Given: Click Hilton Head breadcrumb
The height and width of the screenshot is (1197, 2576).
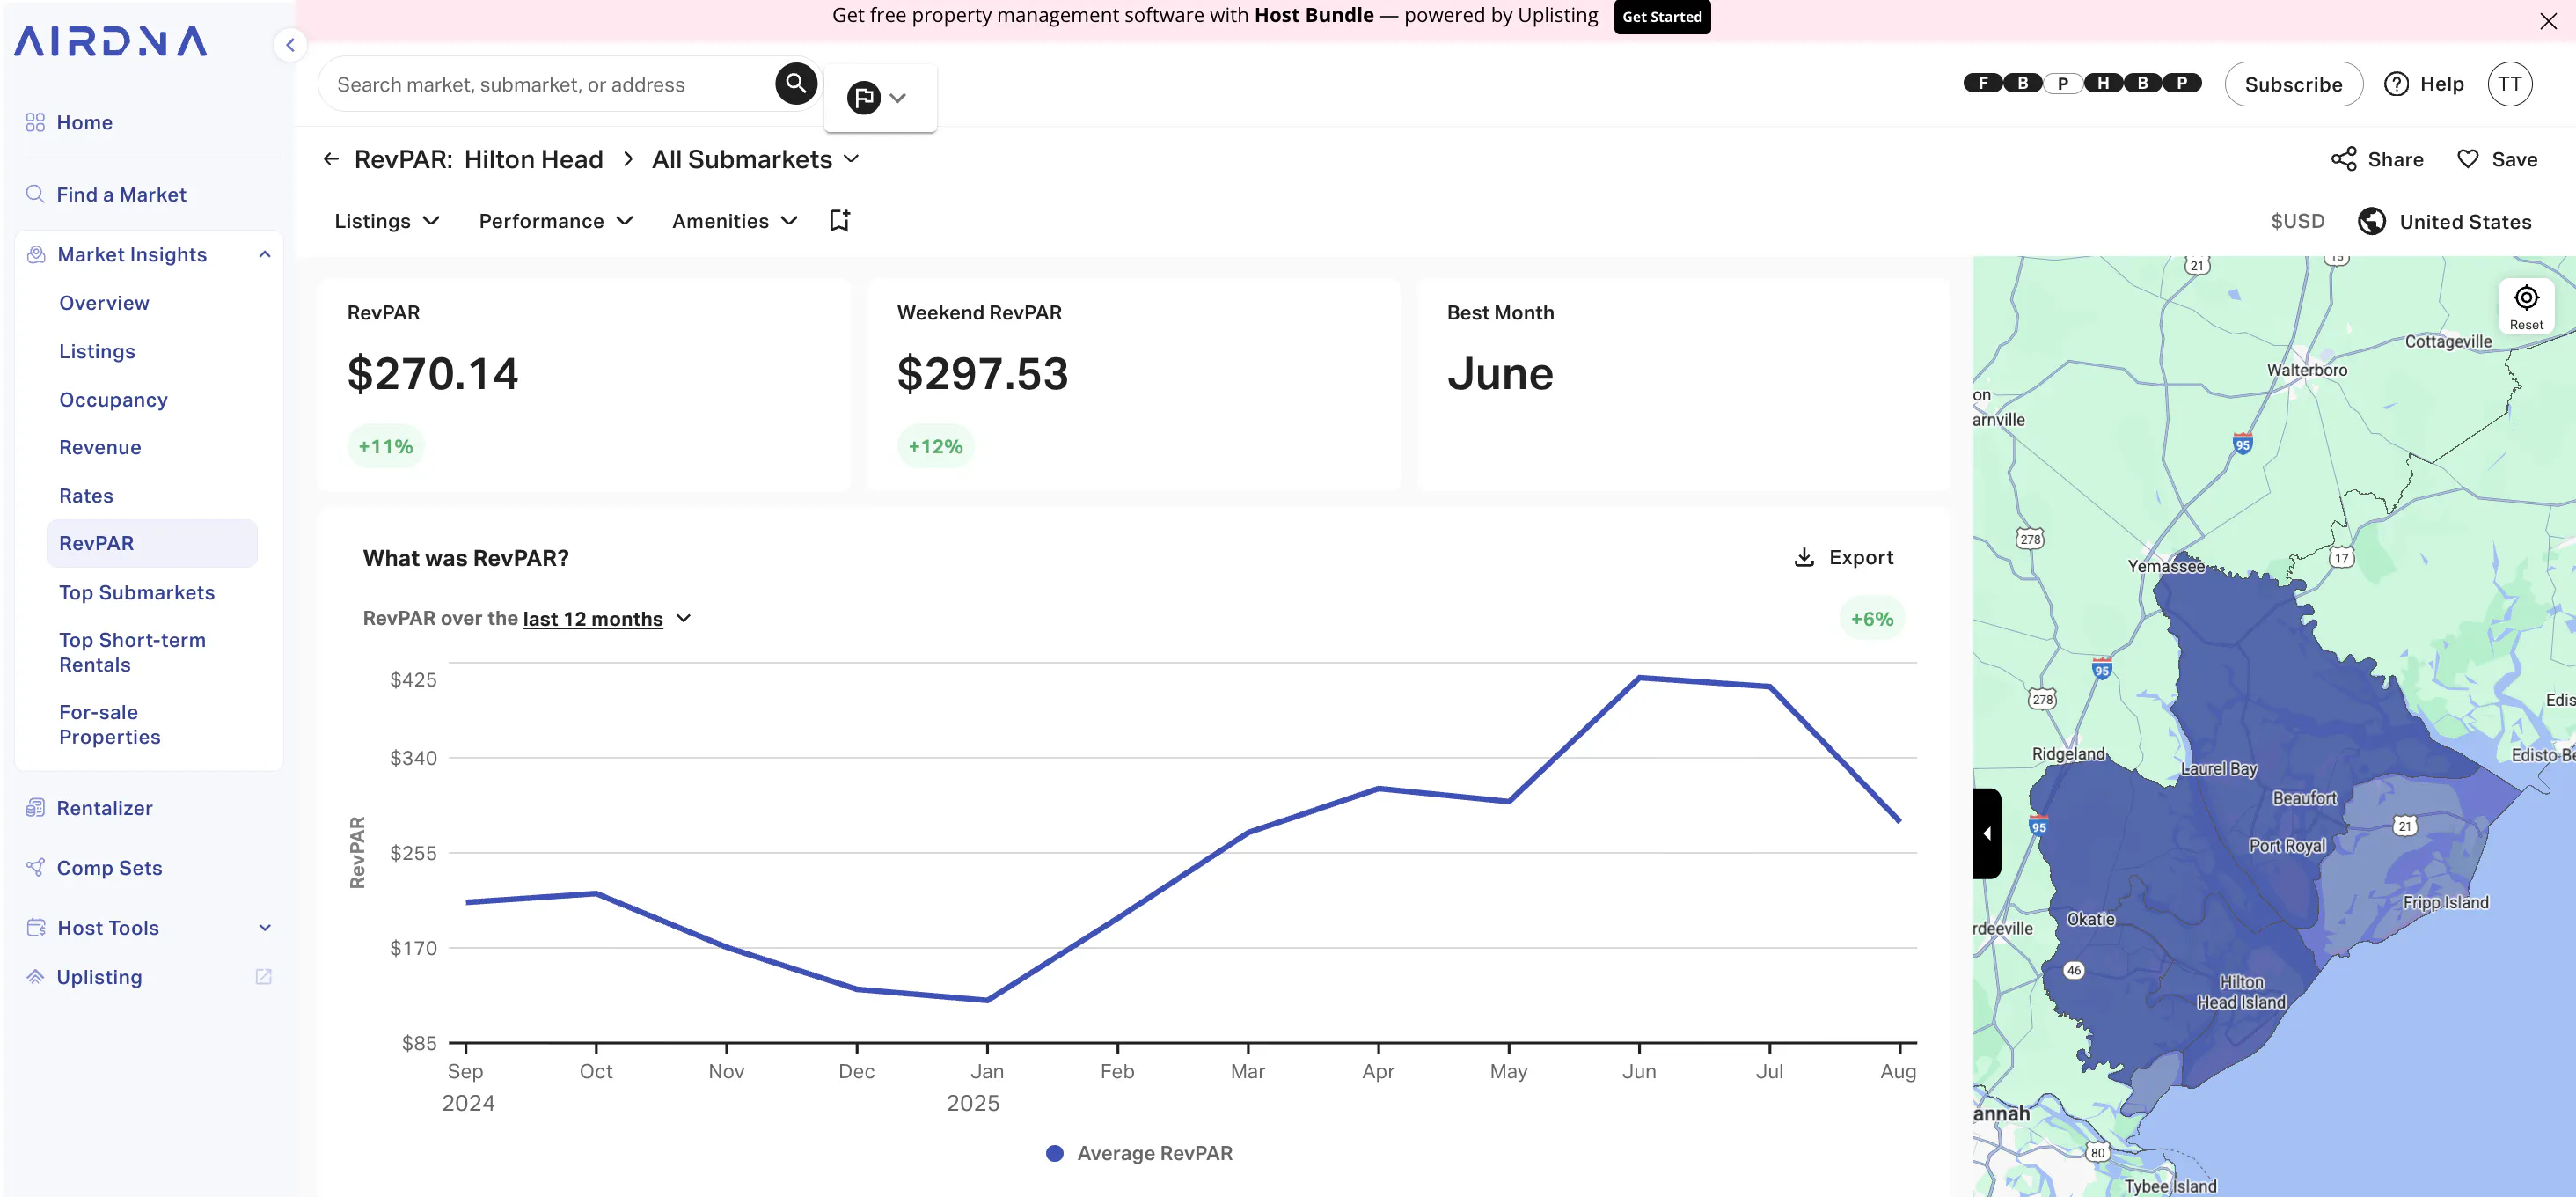Looking at the screenshot, I should click(x=533, y=159).
